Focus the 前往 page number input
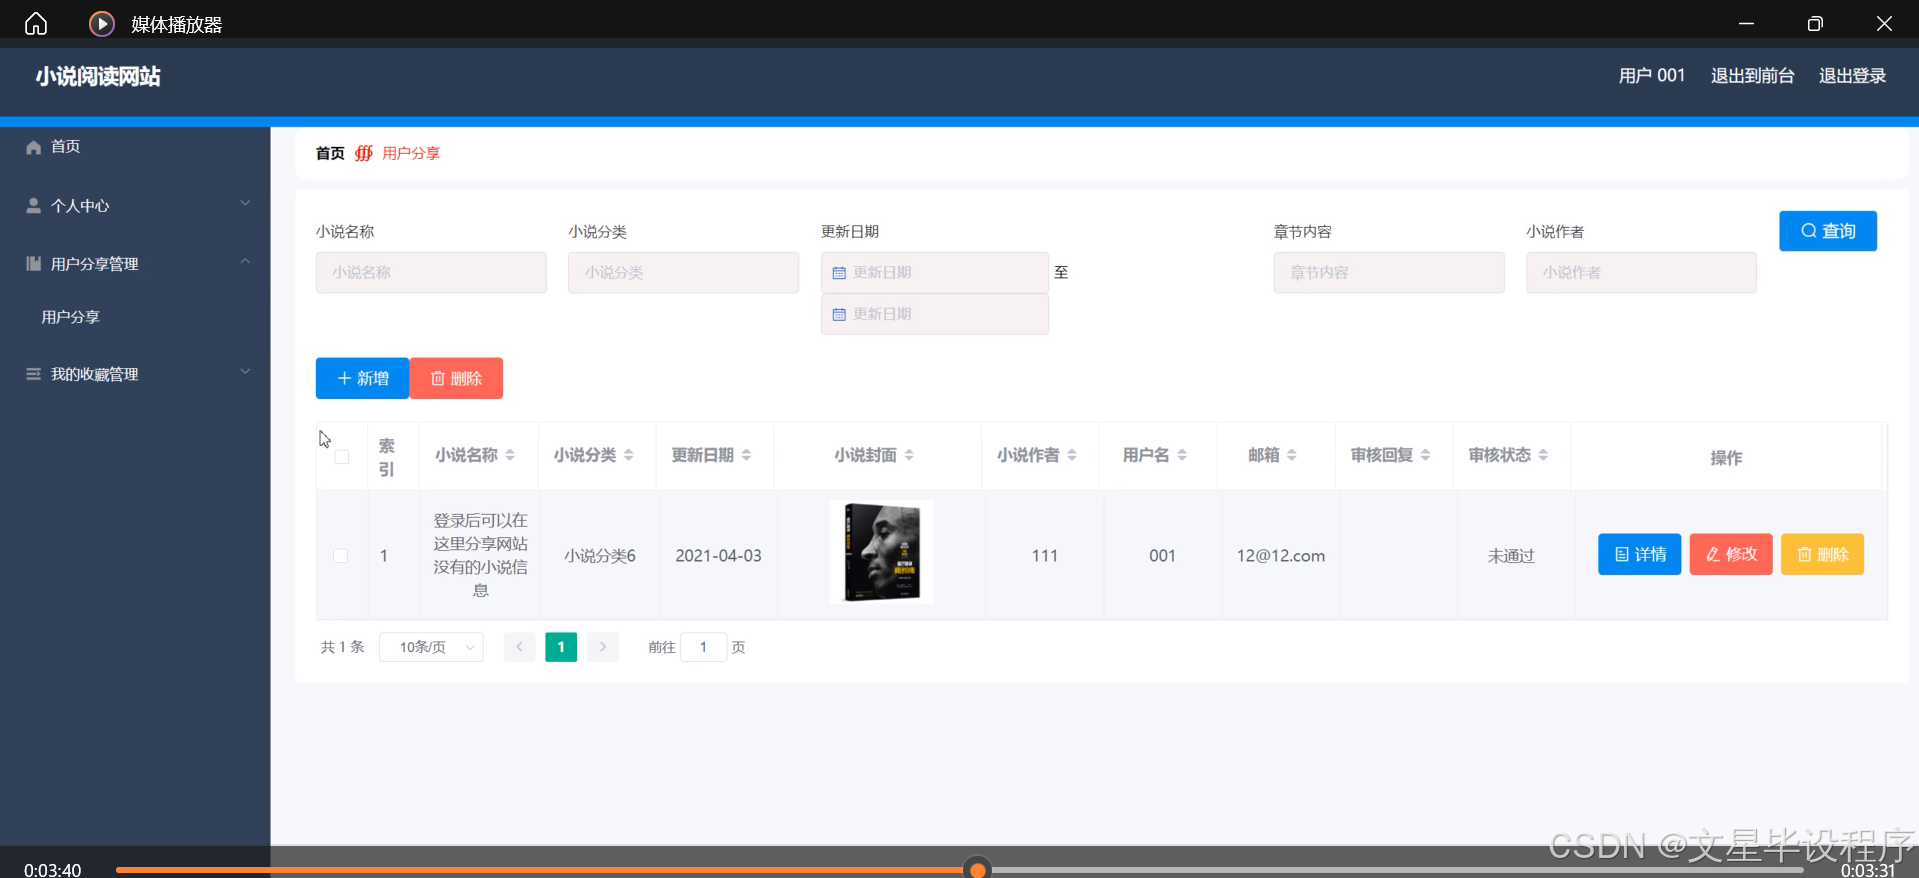1919x878 pixels. coord(703,647)
